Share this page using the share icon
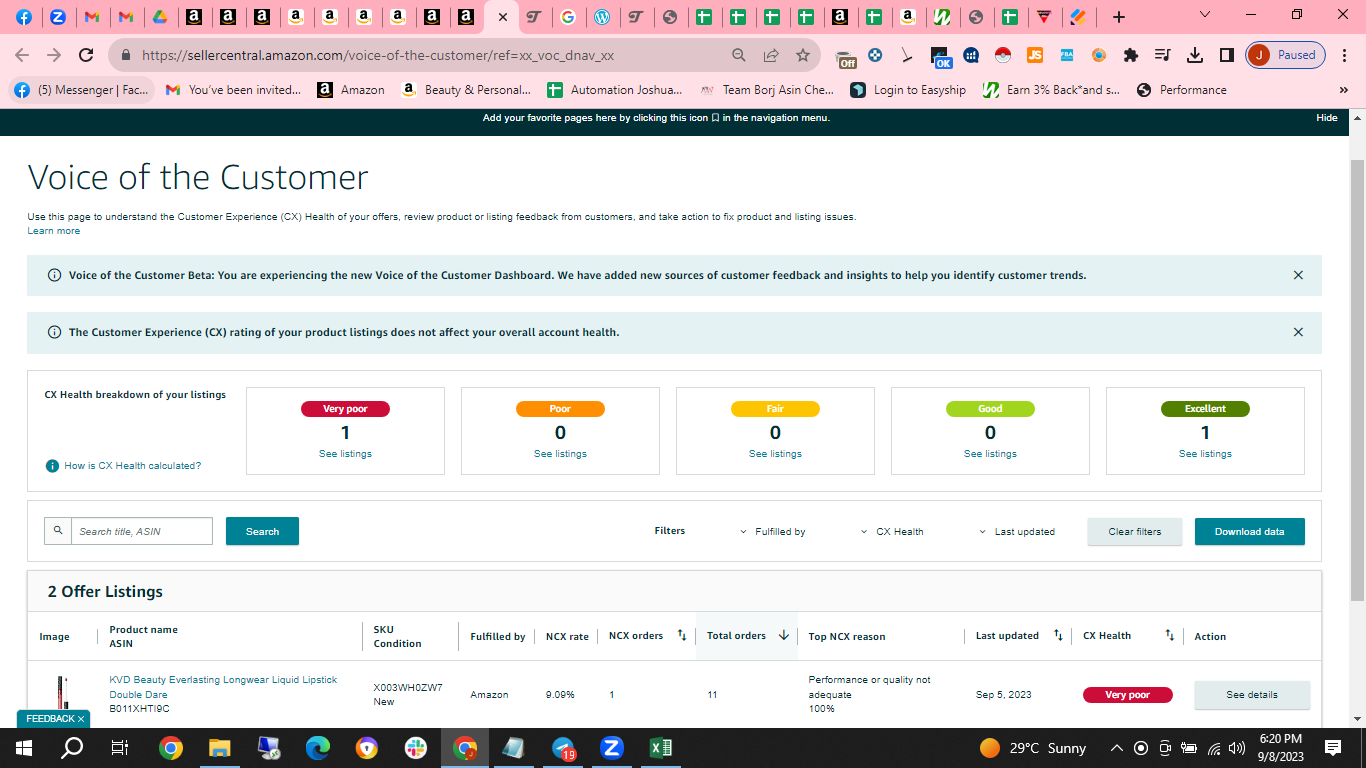This screenshot has width=1366, height=768. pos(771,56)
